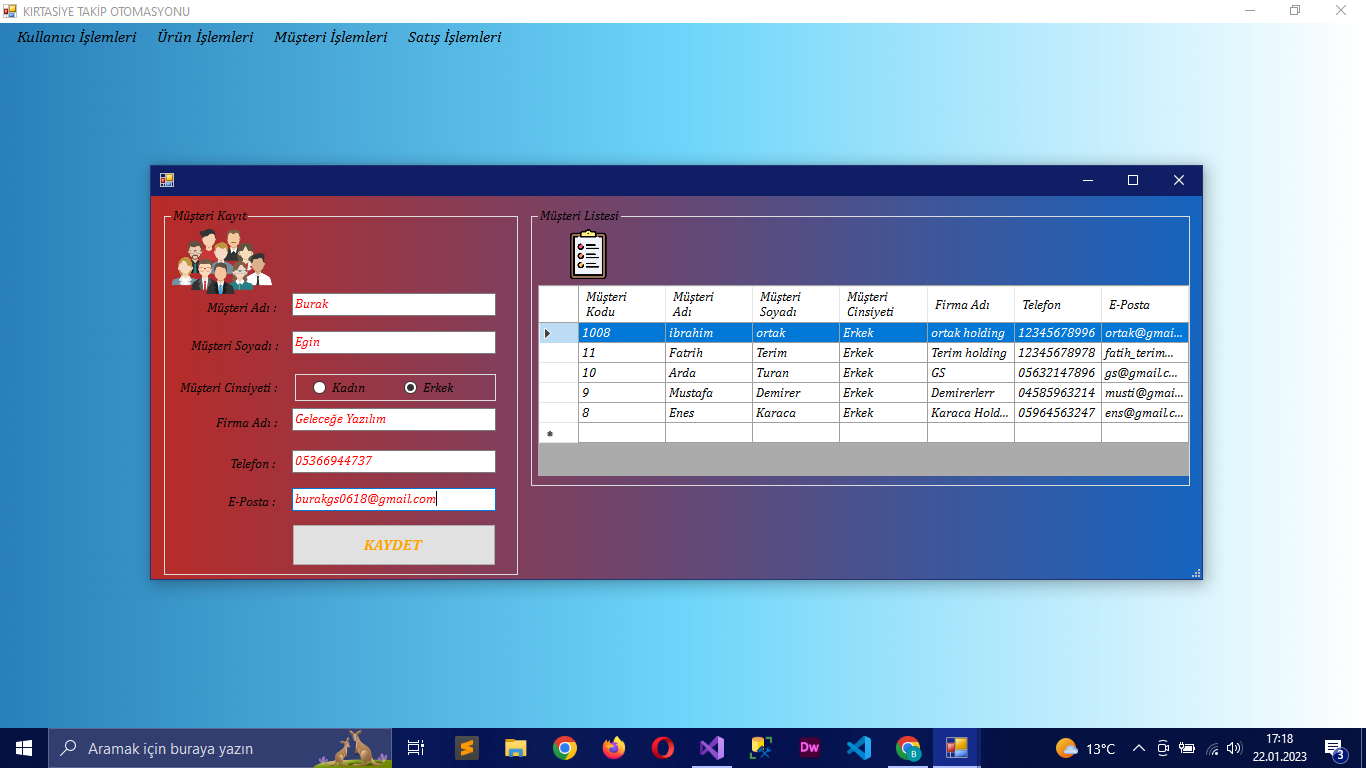The height and width of the screenshot is (768, 1366).
Task: Open Opera browser from the taskbar
Action: click(662, 748)
